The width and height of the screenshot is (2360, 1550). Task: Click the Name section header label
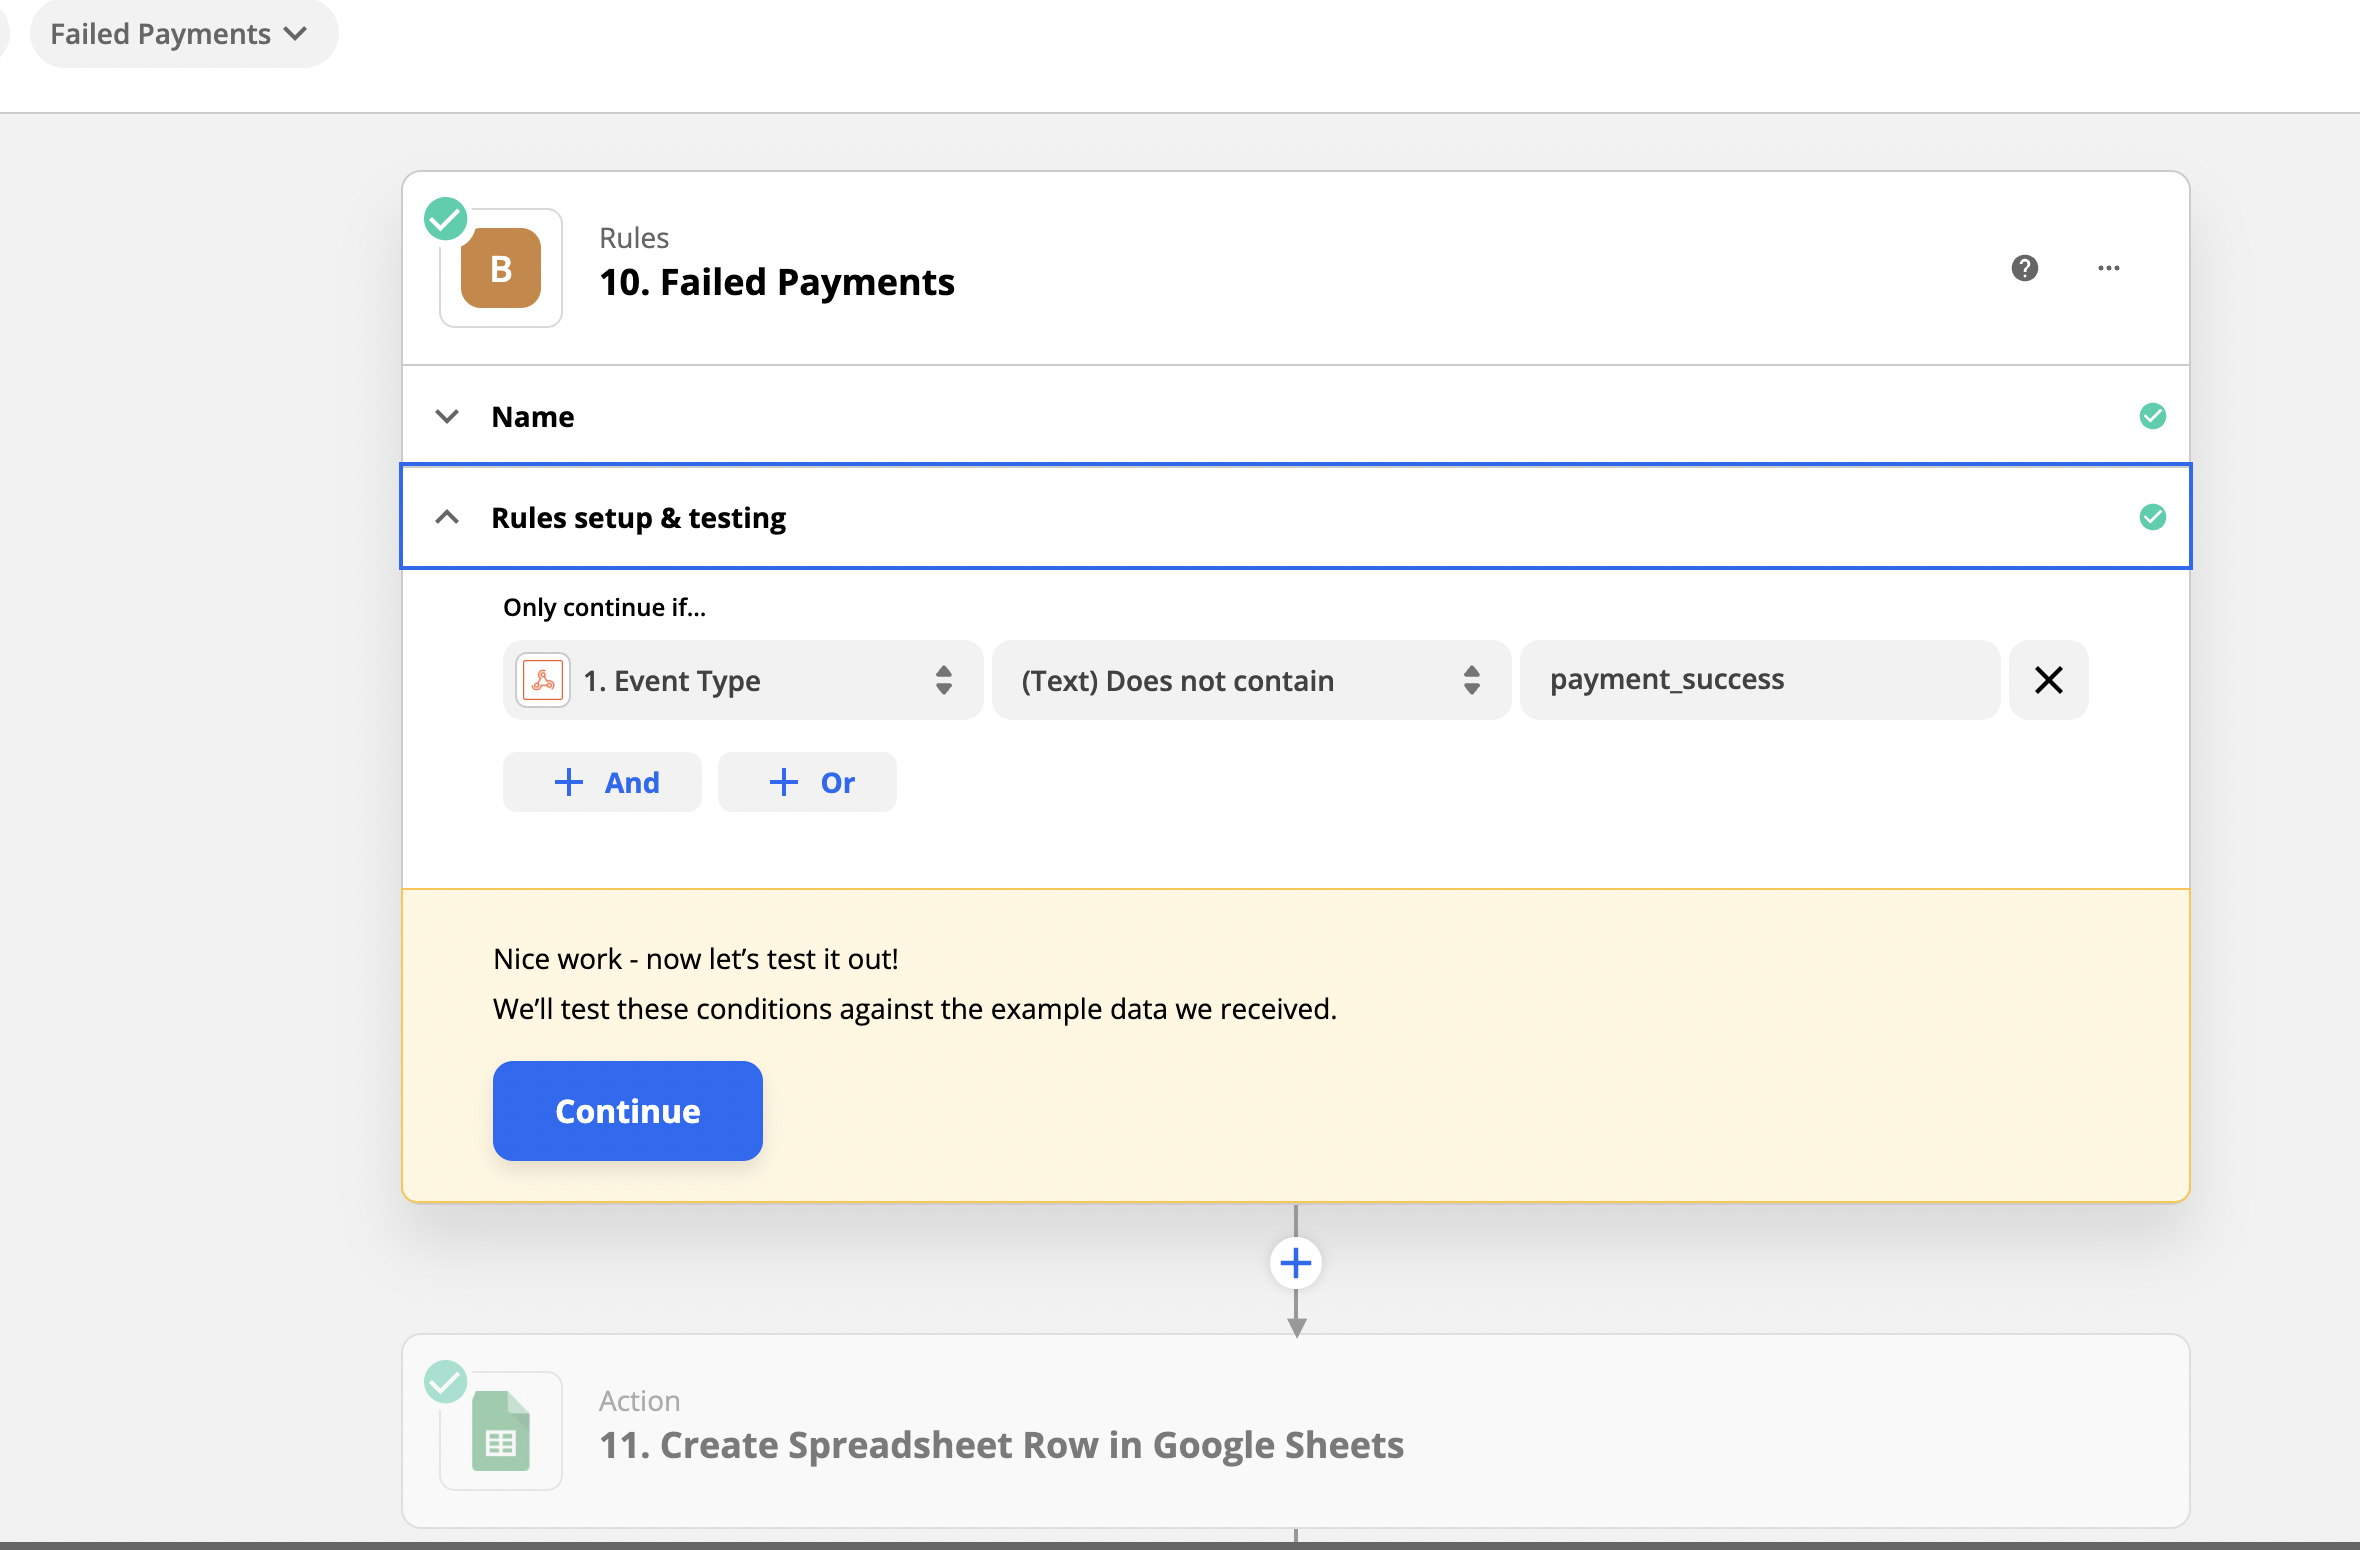pyautogui.click(x=533, y=416)
